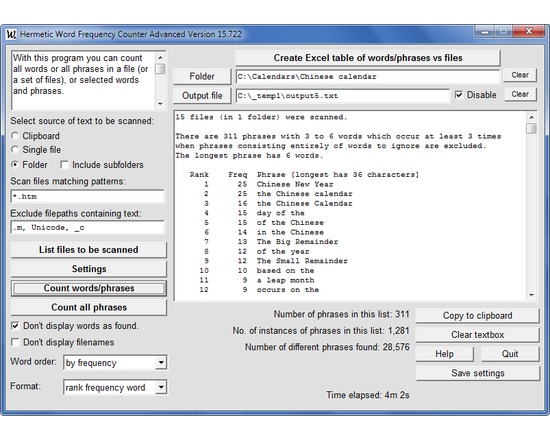The image size is (550, 440).
Task: Open Help
Action: pos(444,354)
